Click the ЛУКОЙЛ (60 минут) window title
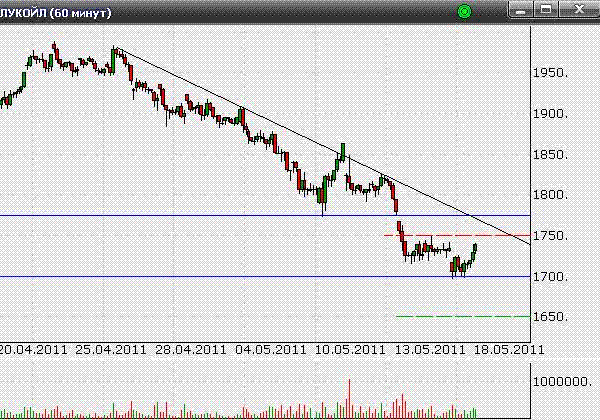600x420 pixels. tap(55, 13)
